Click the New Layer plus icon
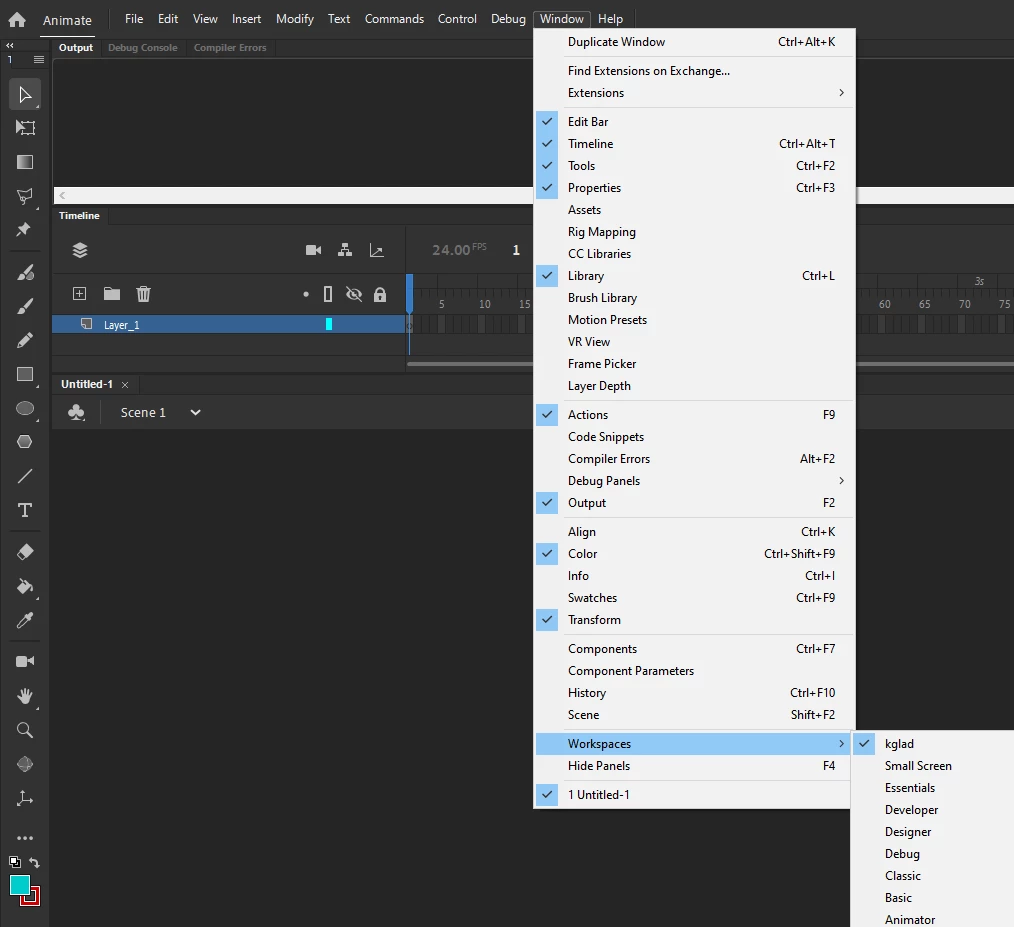The width and height of the screenshot is (1014, 927). coord(79,294)
